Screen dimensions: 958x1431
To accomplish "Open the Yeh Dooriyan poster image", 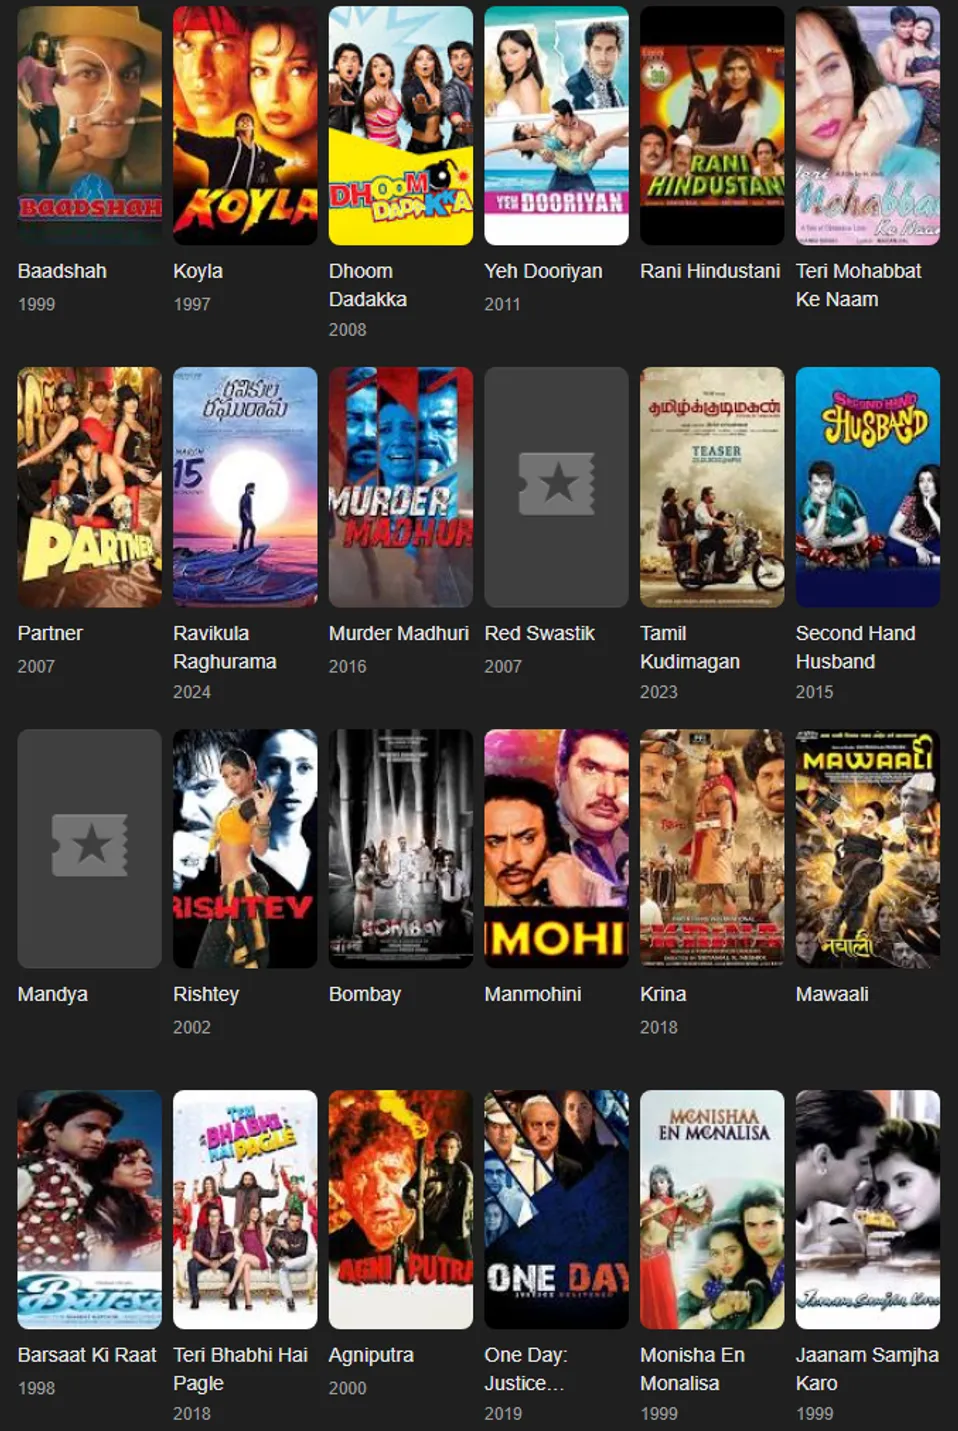I will (x=556, y=126).
